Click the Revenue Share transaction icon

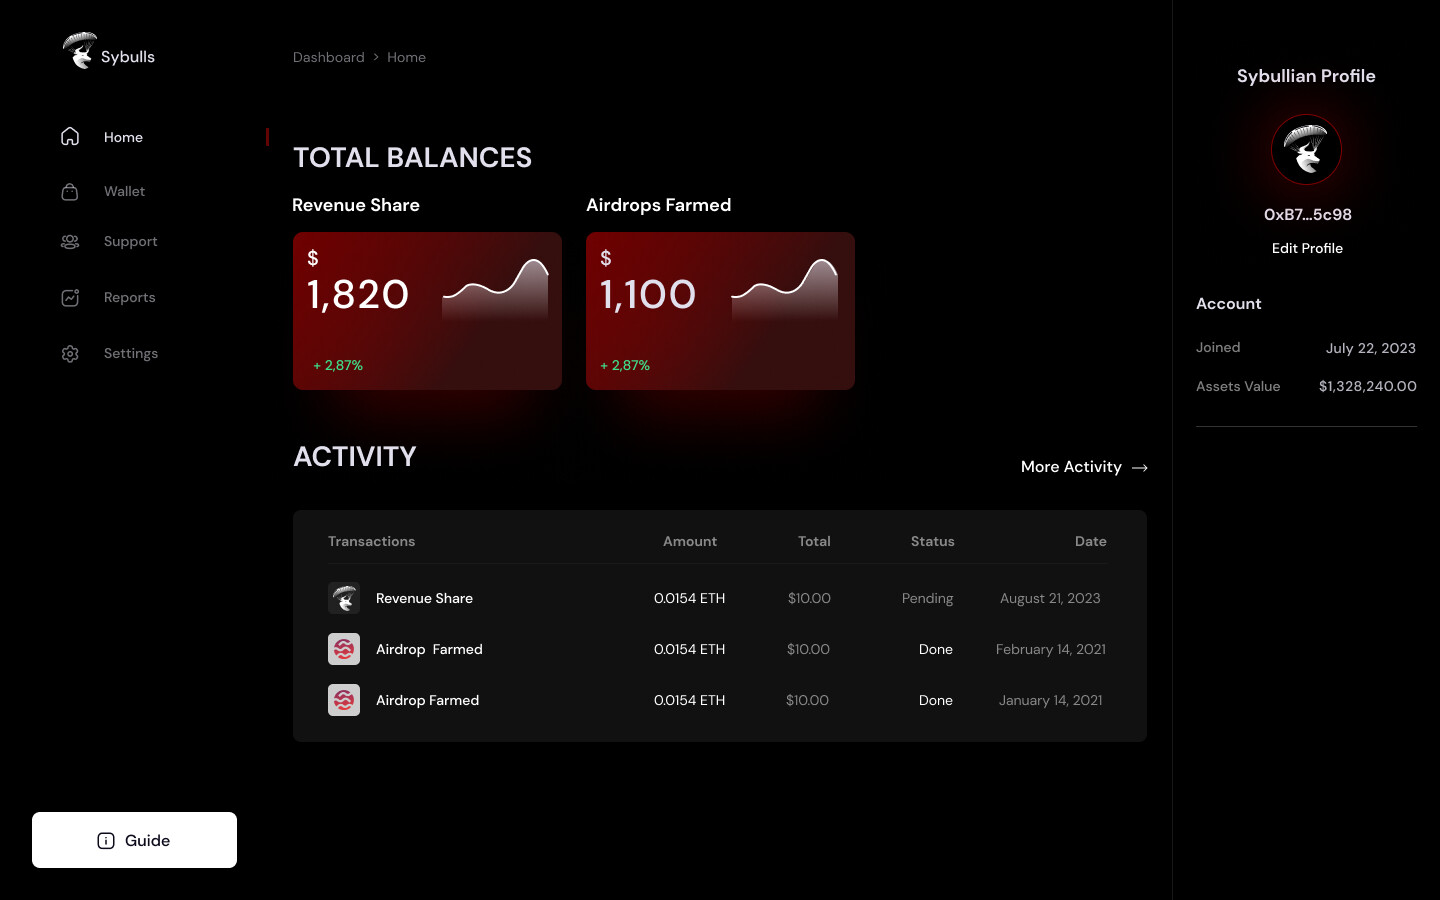click(x=344, y=597)
